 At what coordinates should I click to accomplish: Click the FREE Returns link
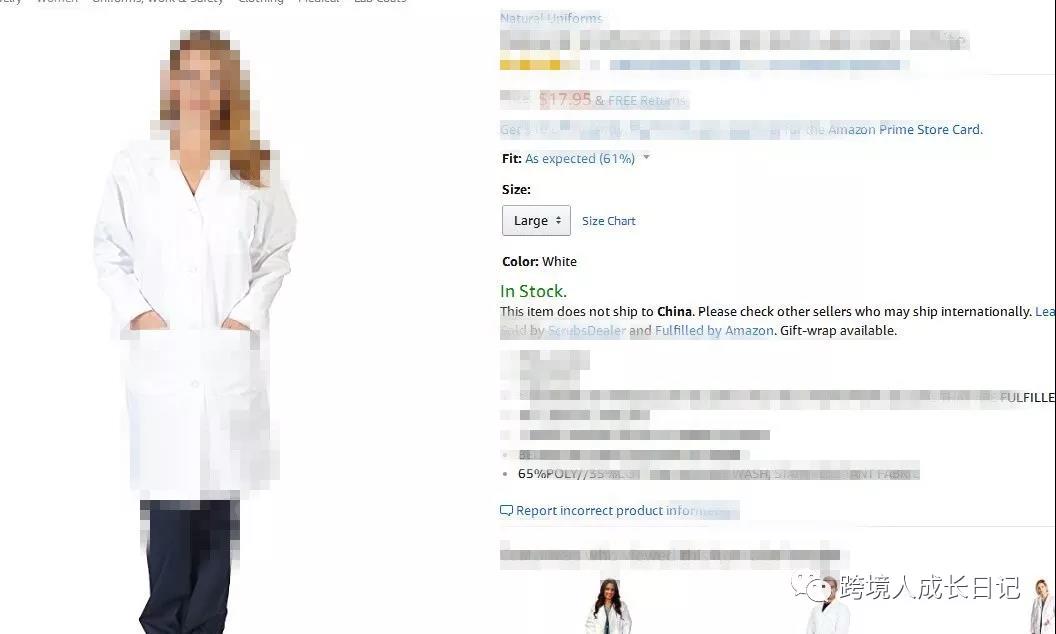click(x=647, y=100)
